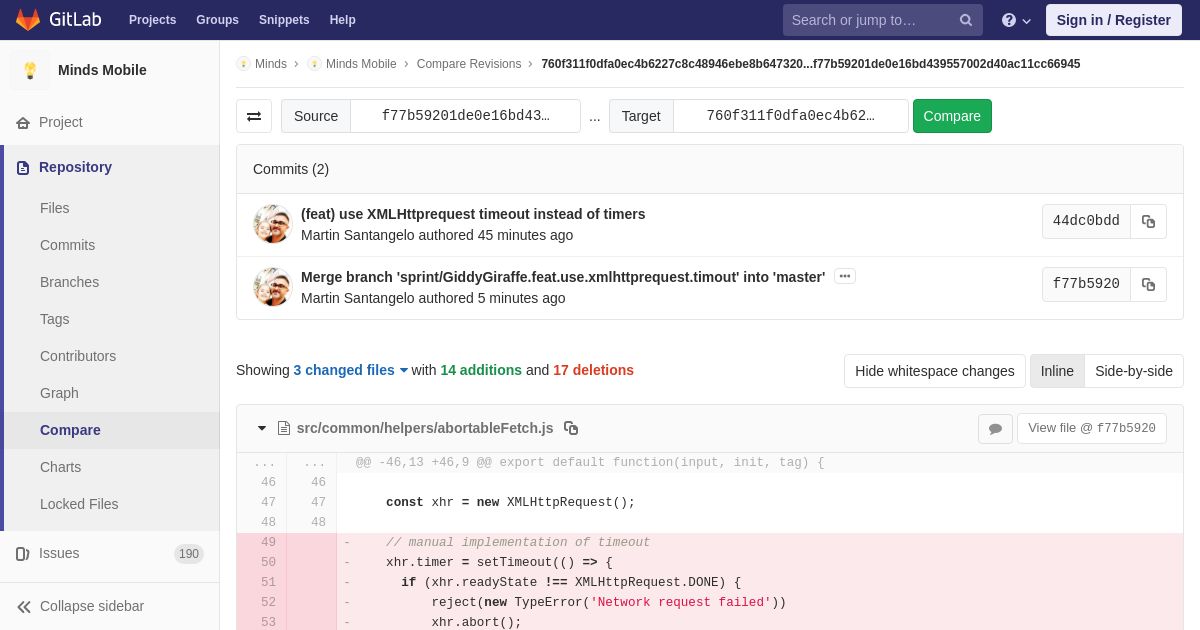Screen dimensions: 1200x630
Task: Copy abortableFetch.js file path
Action: point(571,428)
